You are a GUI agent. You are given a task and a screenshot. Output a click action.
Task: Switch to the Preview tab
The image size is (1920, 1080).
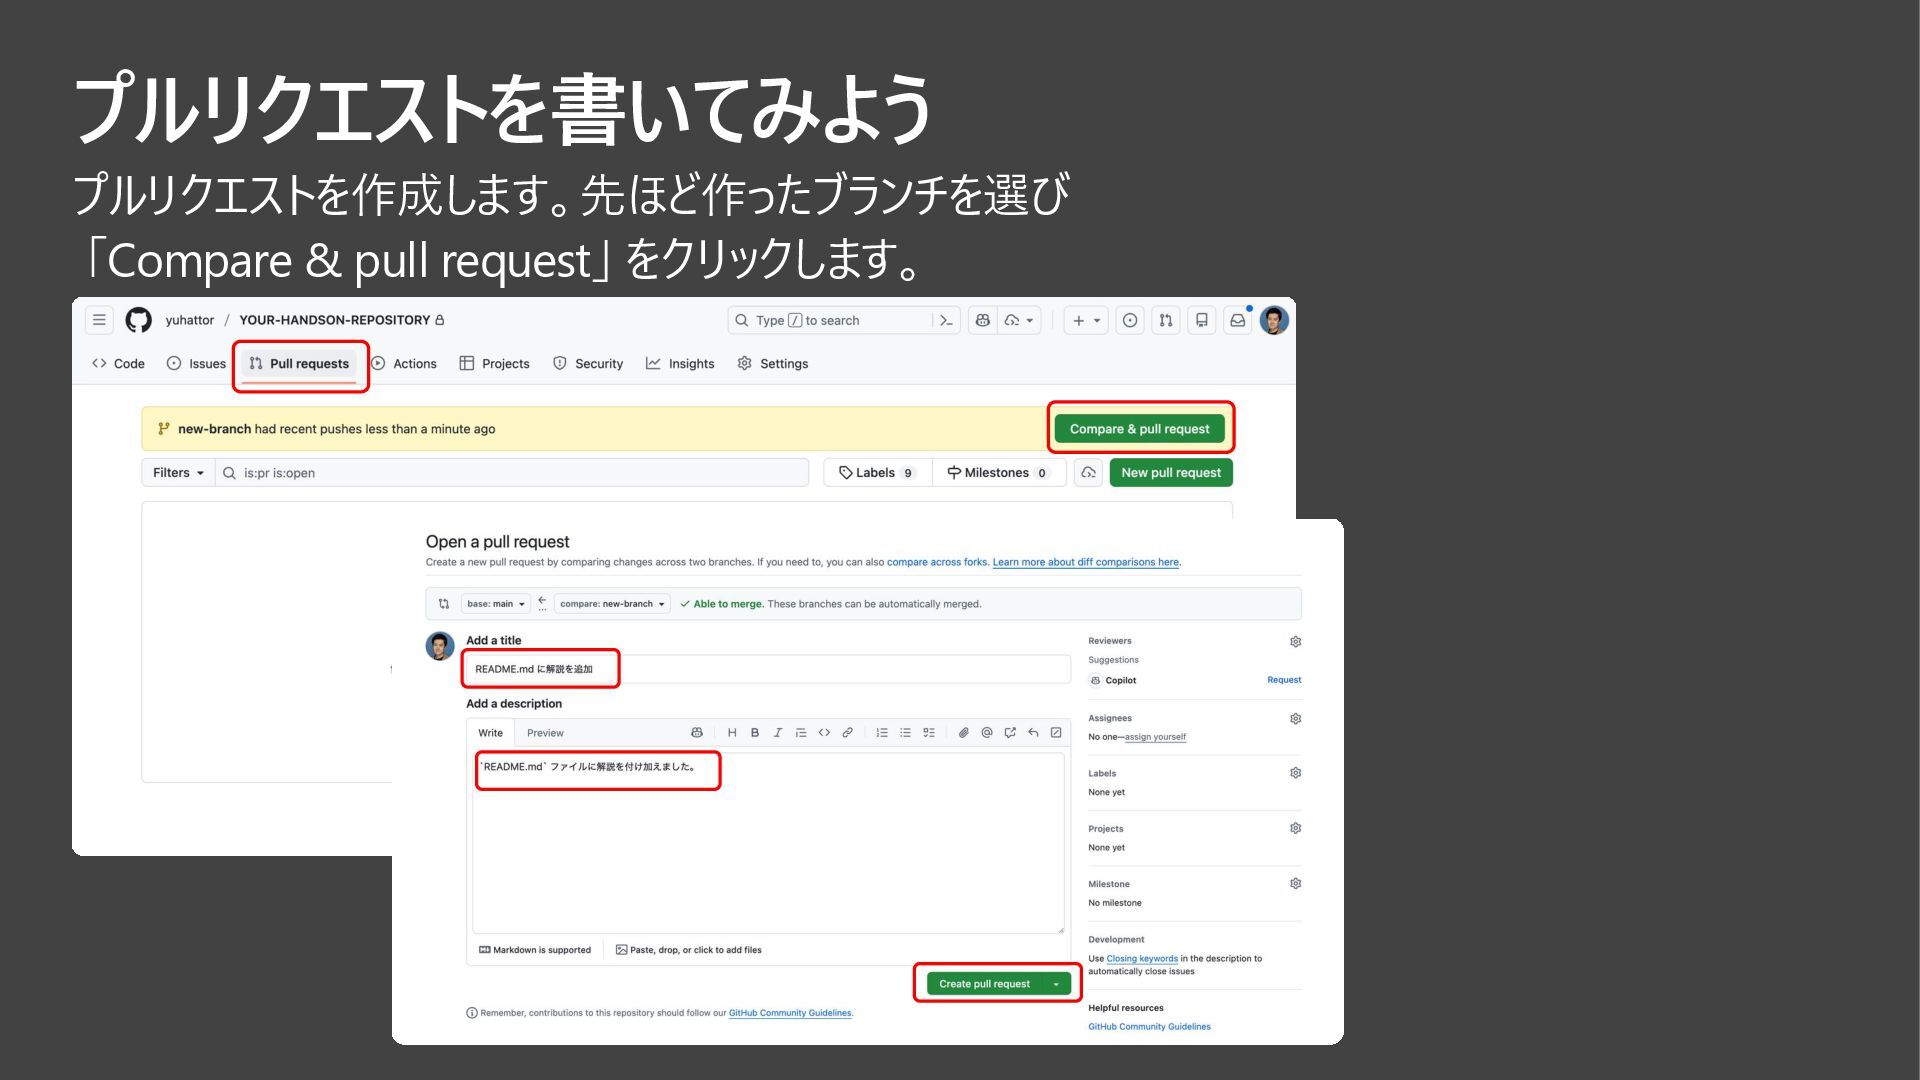pyautogui.click(x=545, y=733)
